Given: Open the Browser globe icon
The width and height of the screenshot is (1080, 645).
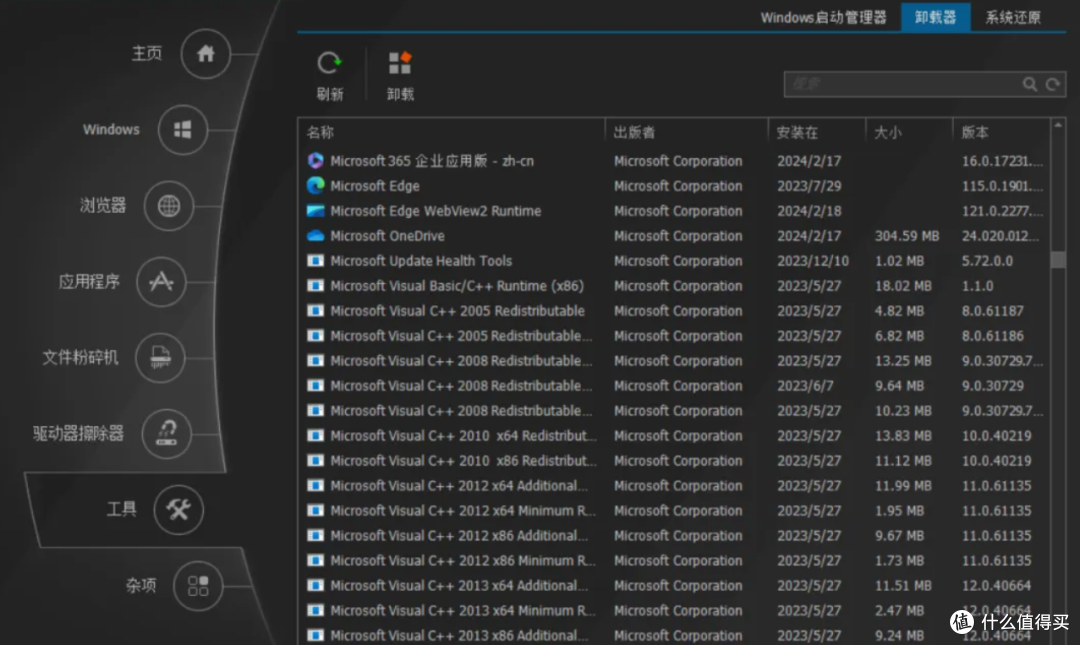Looking at the screenshot, I should coord(169,205).
